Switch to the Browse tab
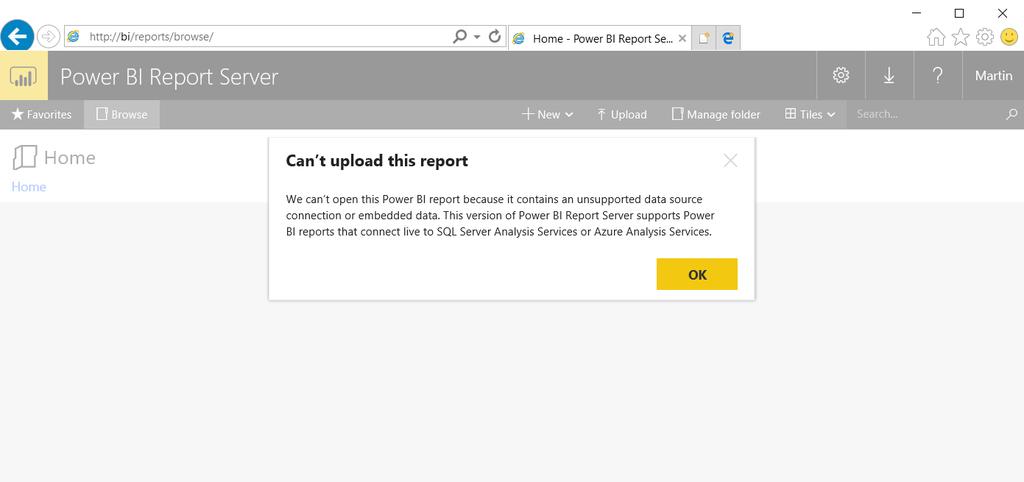This screenshot has width=1024, height=482. tap(122, 114)
